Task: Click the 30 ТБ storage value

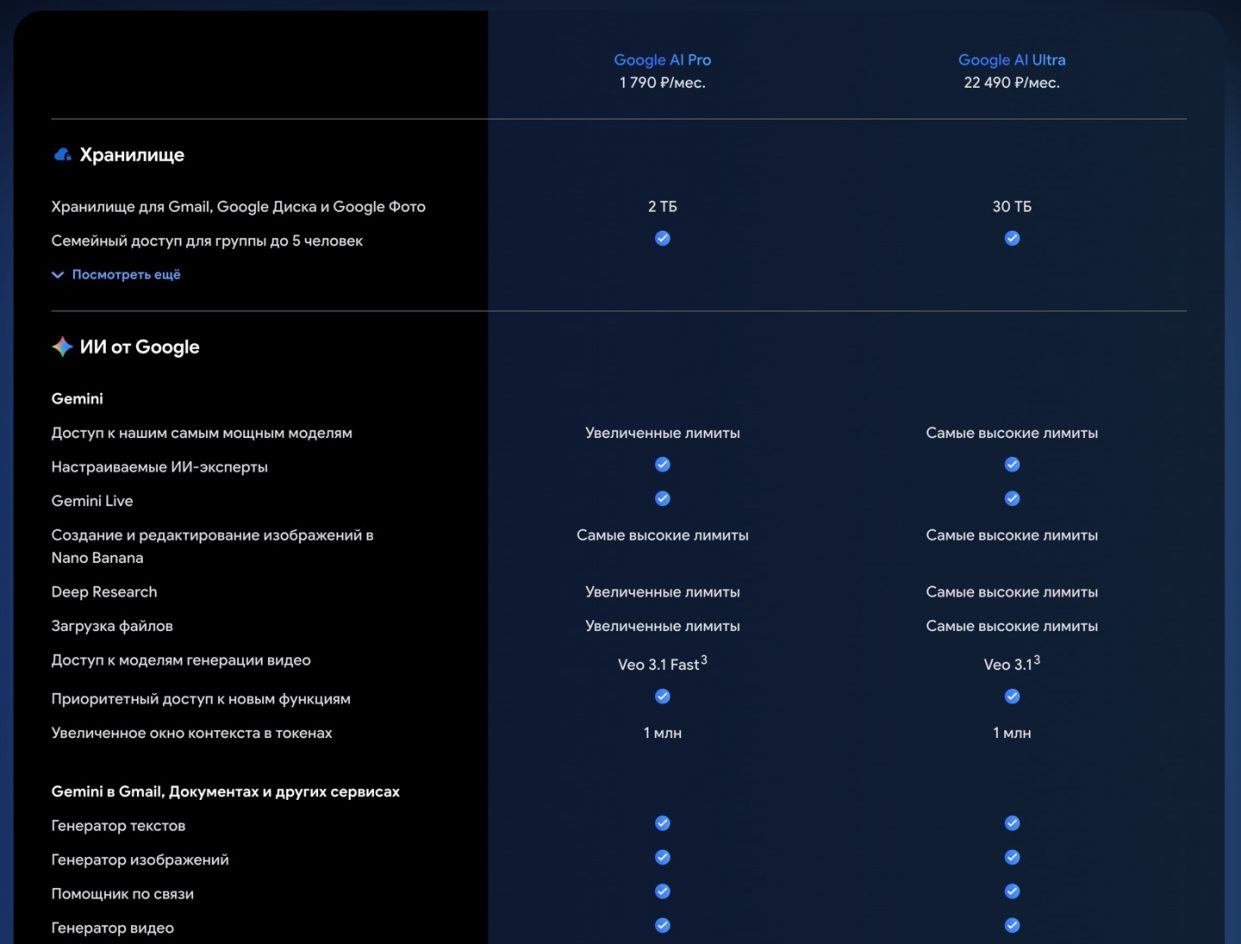Action: (x=1012, y=207)
